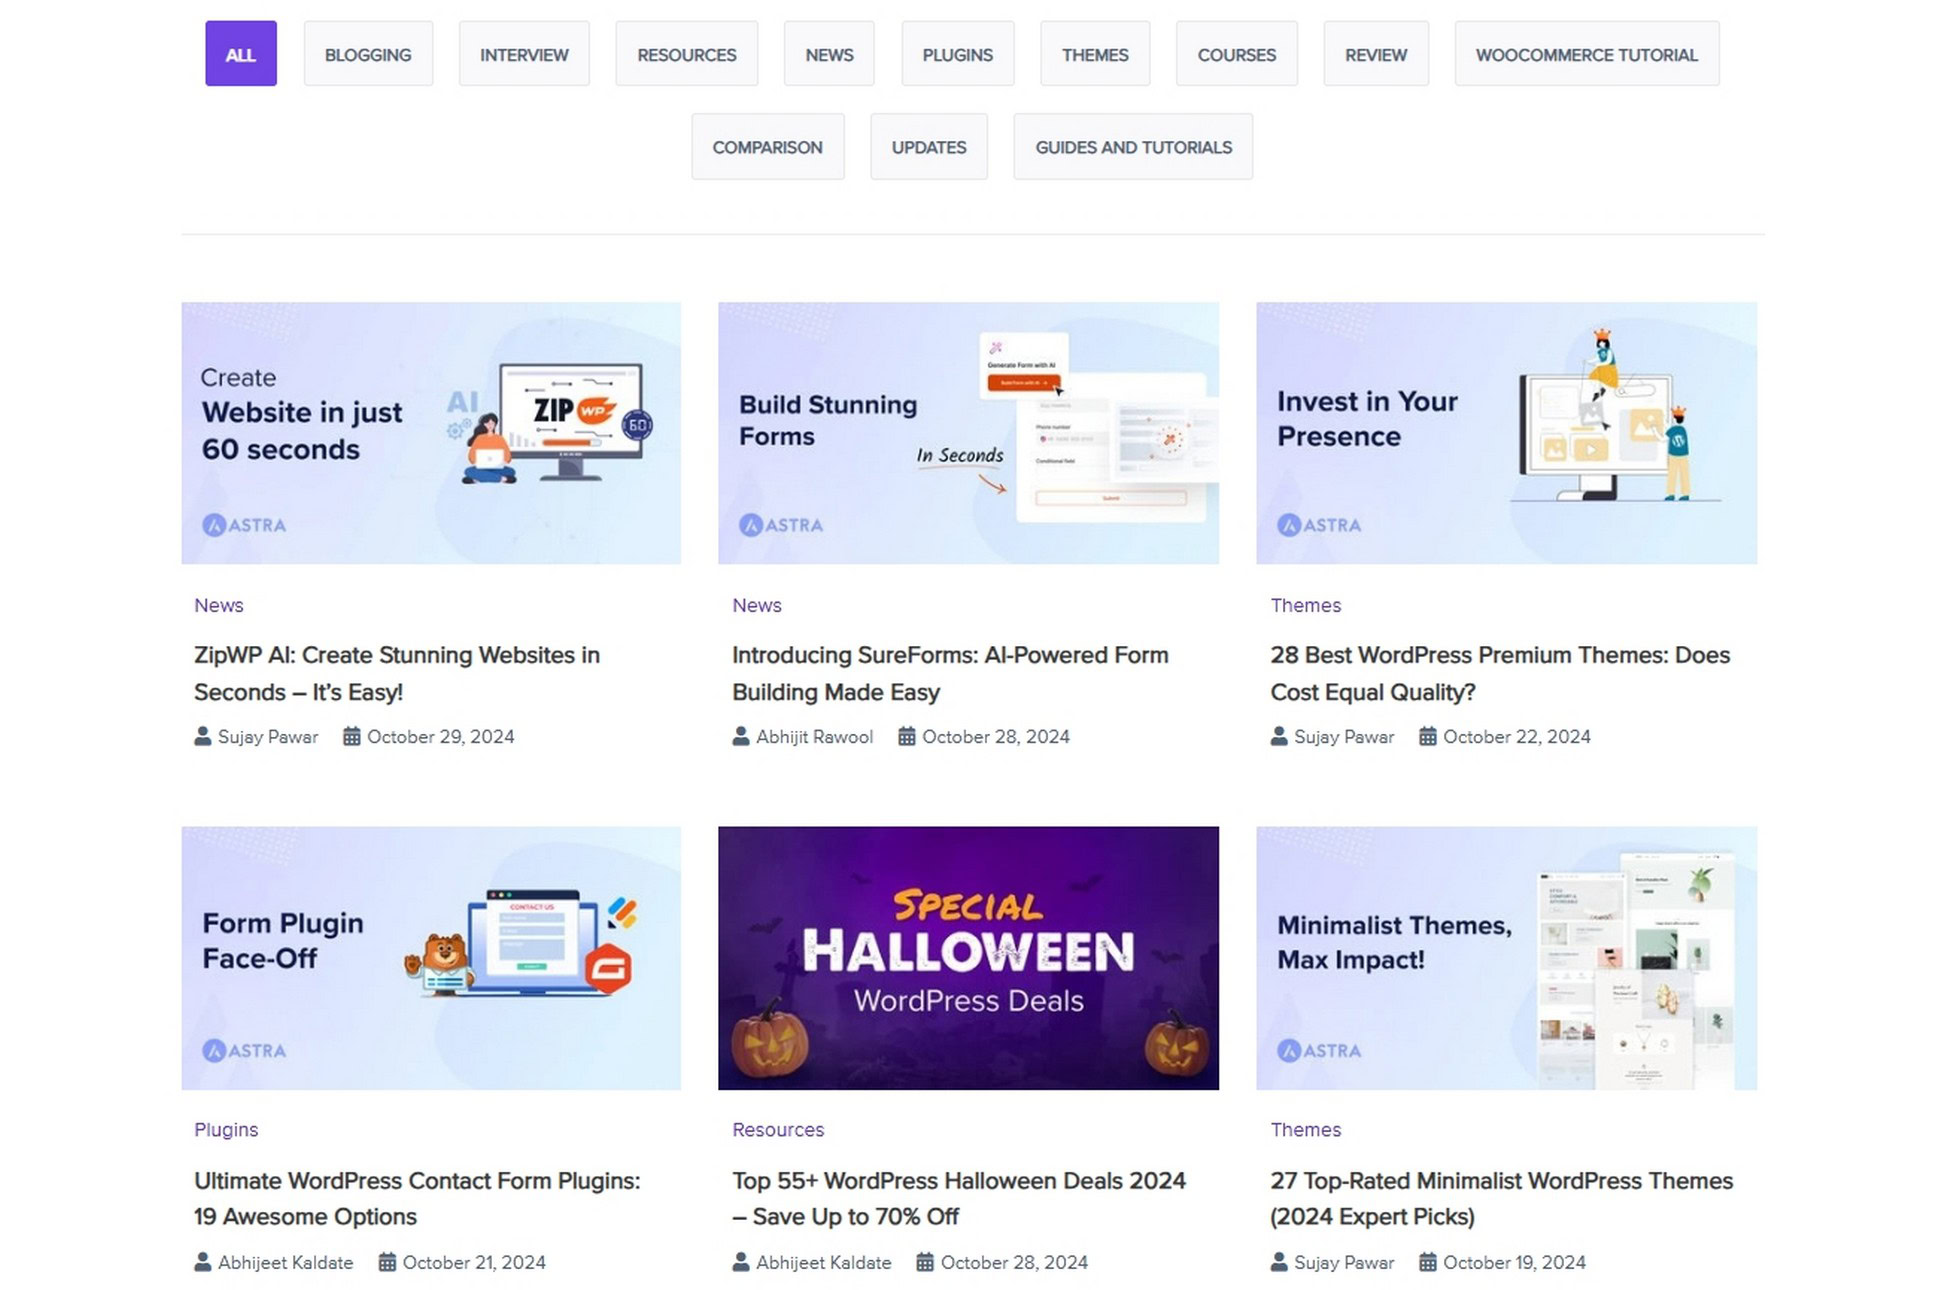
Task: Open Introducing SureForms article title
Action: [x=950, y=673]
